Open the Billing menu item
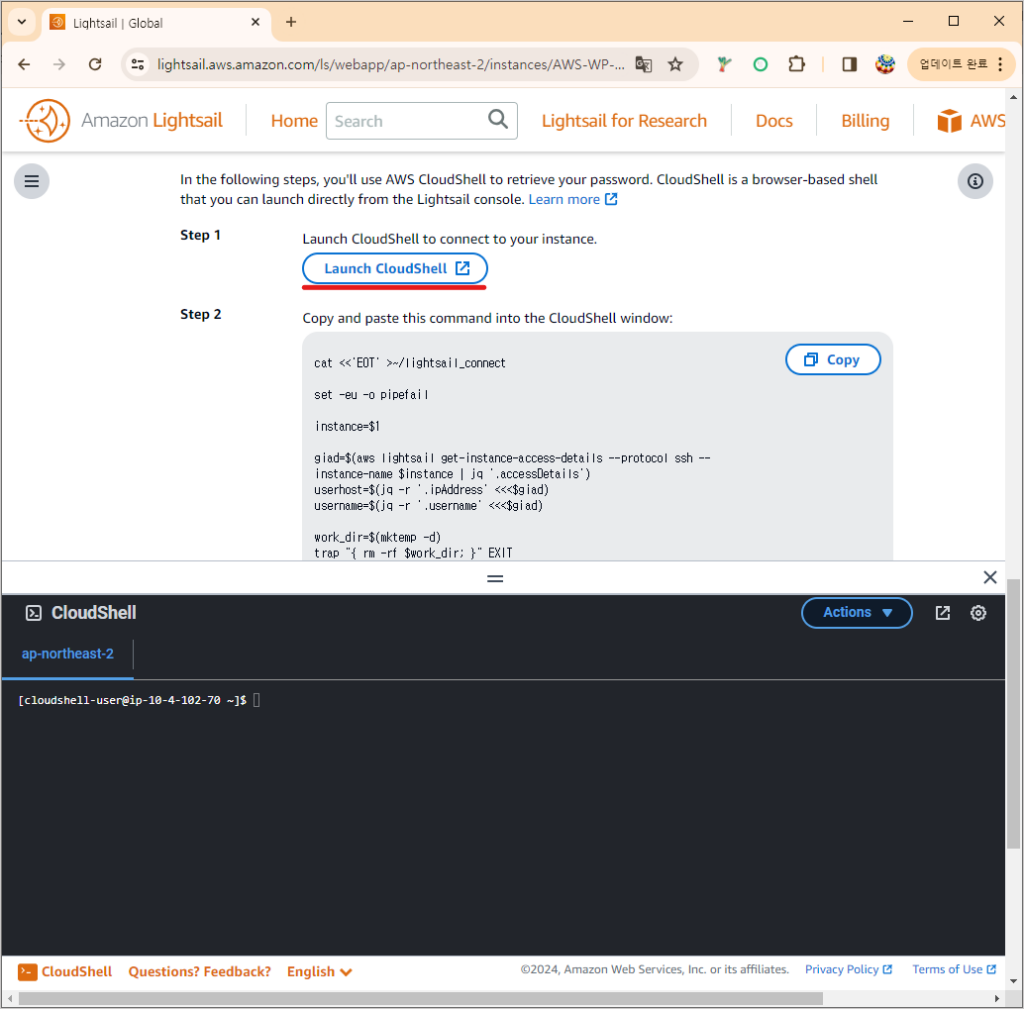This screenshot has width=1024, height=1009. click(x=865, y=121)
